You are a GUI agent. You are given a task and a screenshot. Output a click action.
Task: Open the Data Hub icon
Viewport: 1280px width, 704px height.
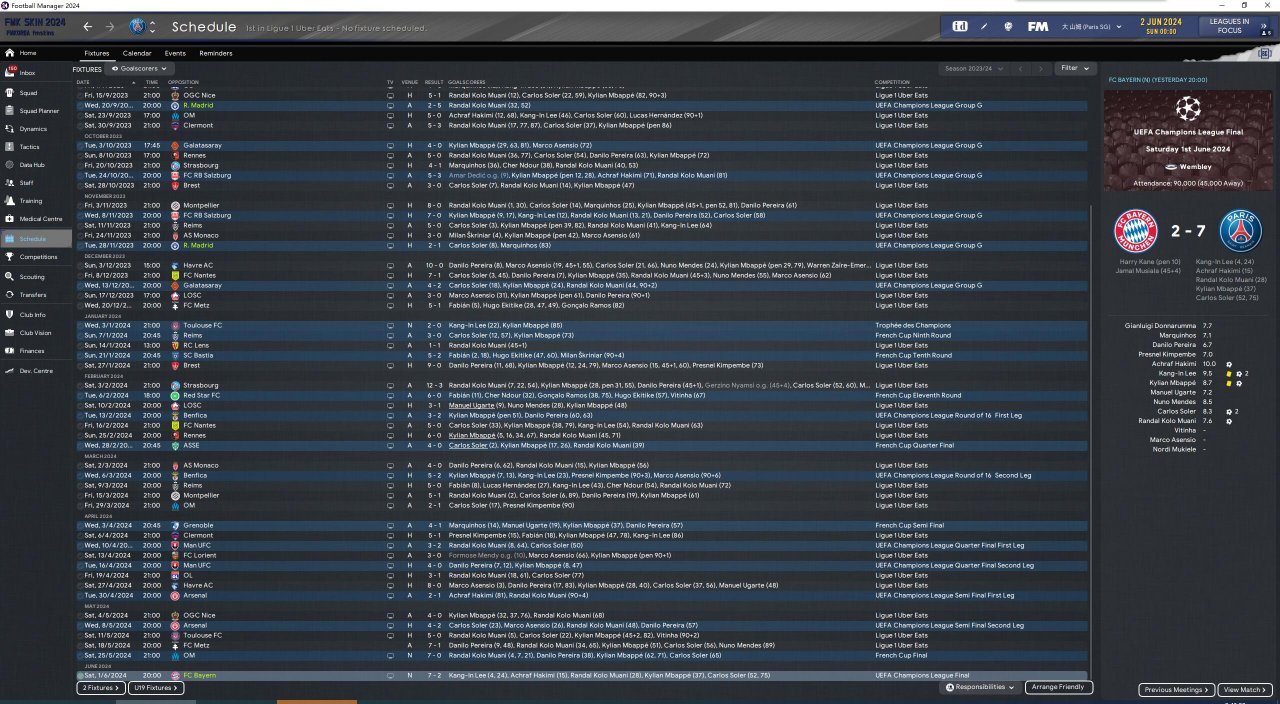click(9, 165)
